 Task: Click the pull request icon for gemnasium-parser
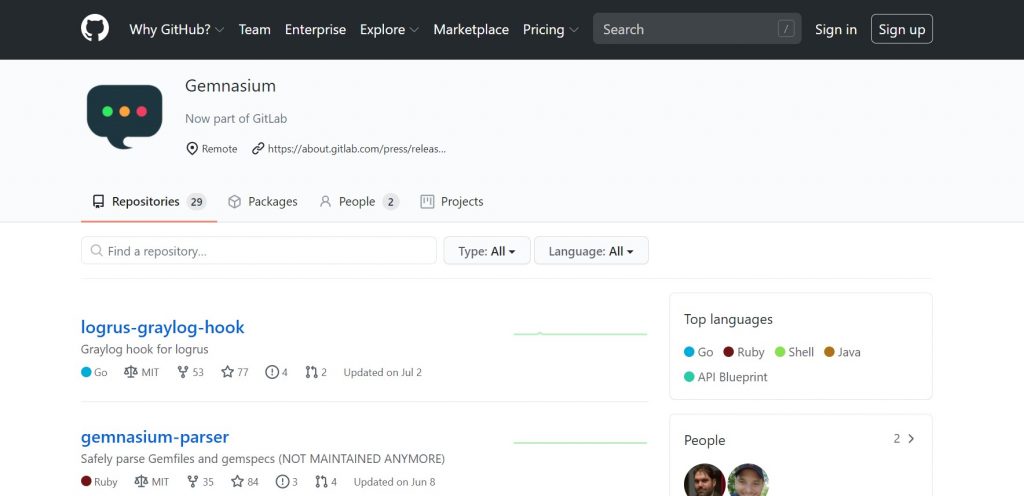321,482
